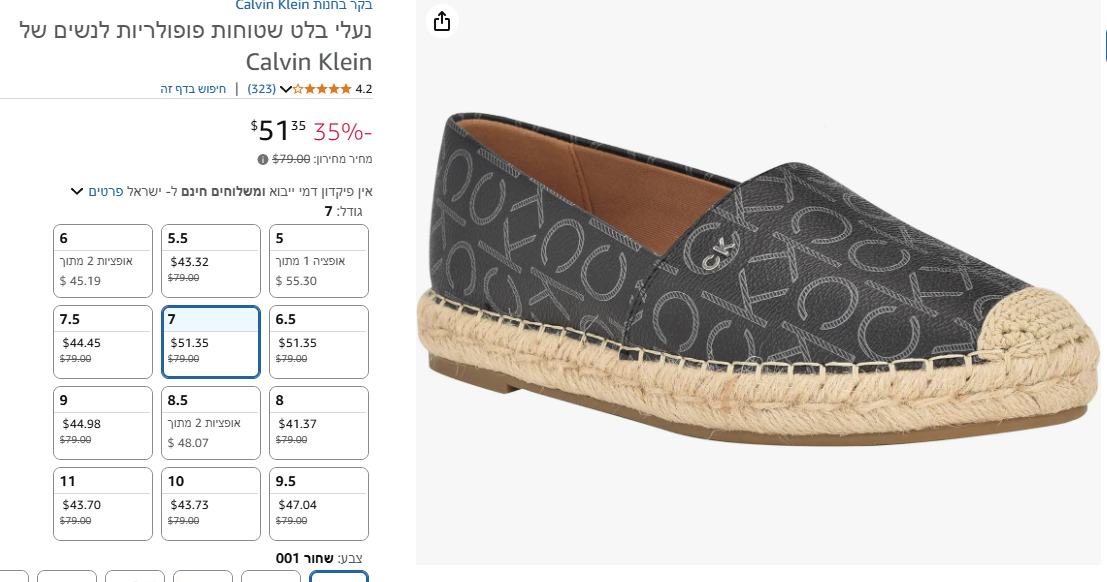Viewport: 1107px width, 582px height.
Task: Click the share icon above the shoe image
Action: (442, 21)
